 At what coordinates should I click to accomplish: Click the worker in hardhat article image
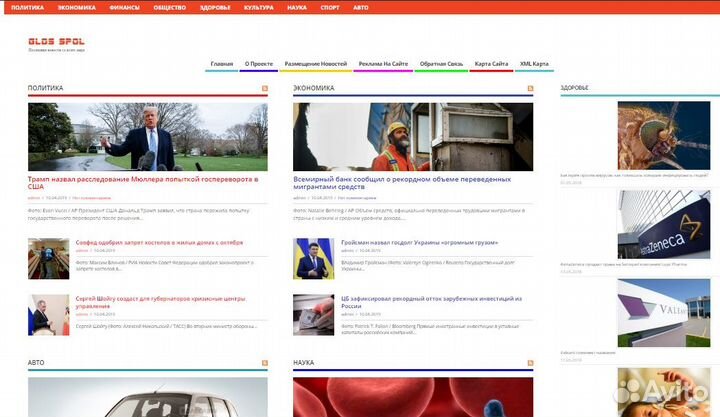pyautogui.click(x=412, y=136)
